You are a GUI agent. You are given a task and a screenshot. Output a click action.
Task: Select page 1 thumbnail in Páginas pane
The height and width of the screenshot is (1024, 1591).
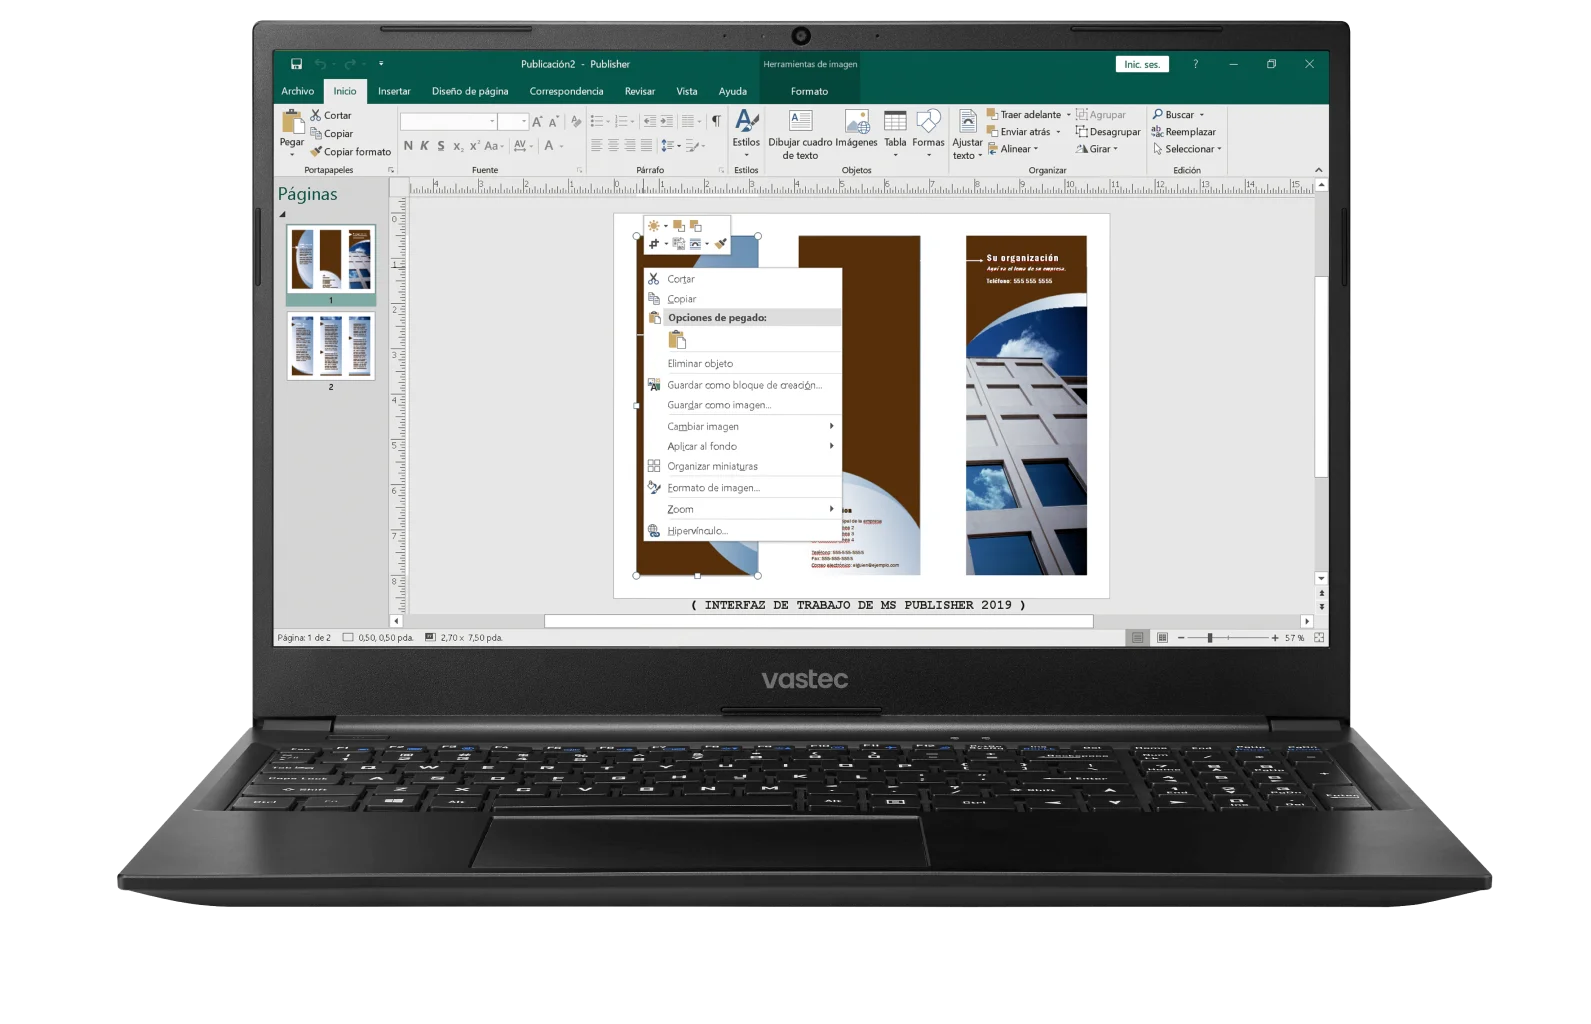[331, 259]
